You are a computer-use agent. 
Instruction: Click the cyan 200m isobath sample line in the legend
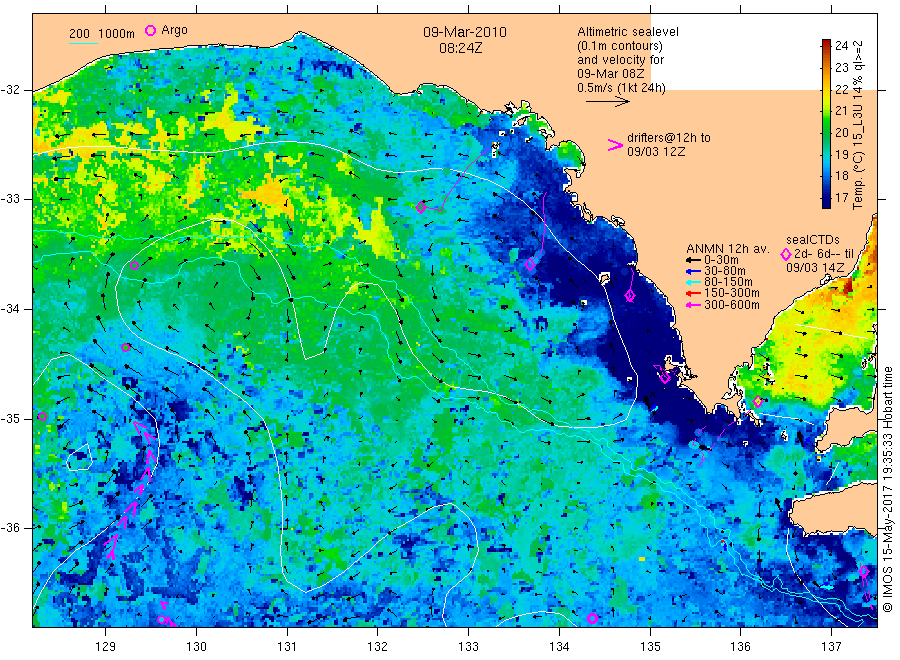(x=83, y=43)
